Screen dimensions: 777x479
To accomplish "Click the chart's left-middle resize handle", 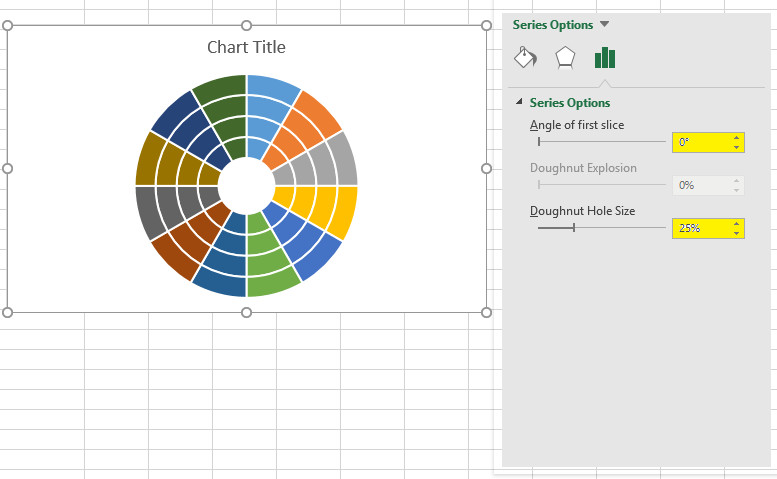I will [8, 169].
